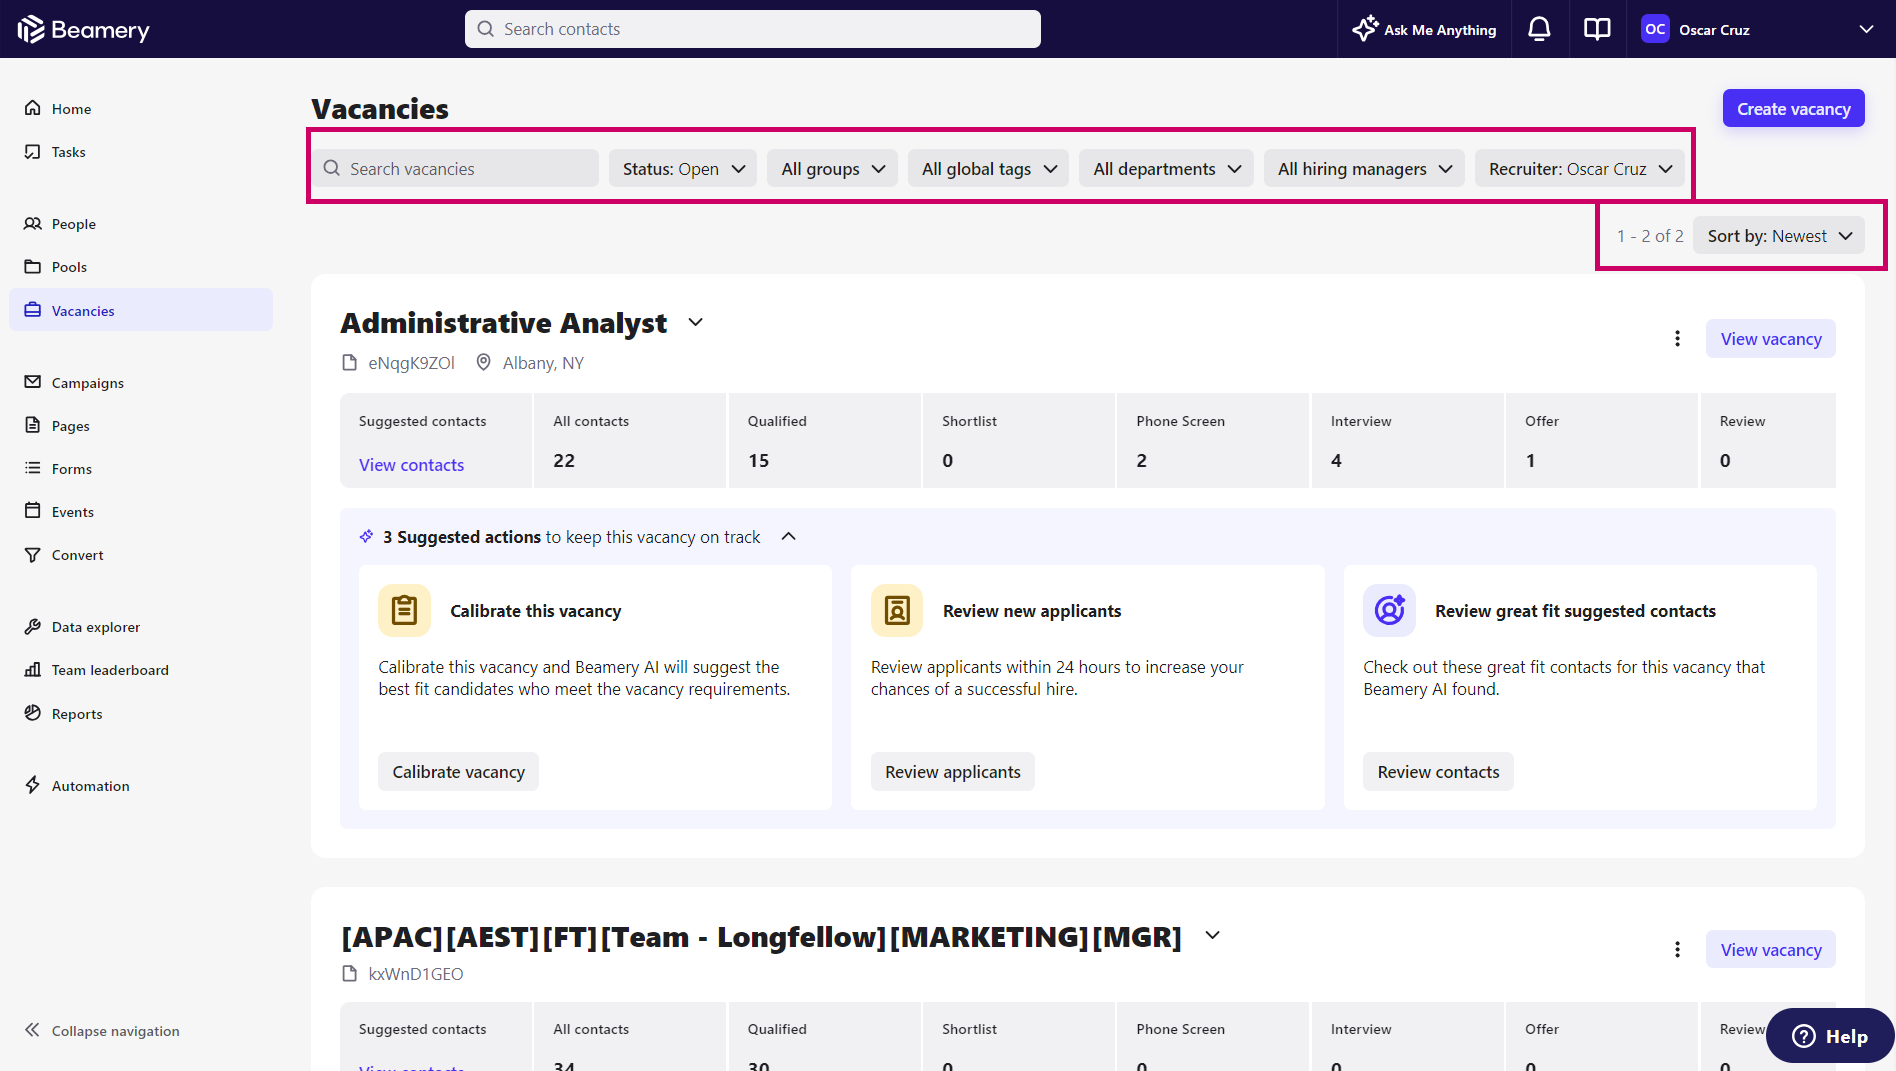
Task: Open the All hiring managers dropdown
Action: pyautogui.click(x=1364, y=169)
